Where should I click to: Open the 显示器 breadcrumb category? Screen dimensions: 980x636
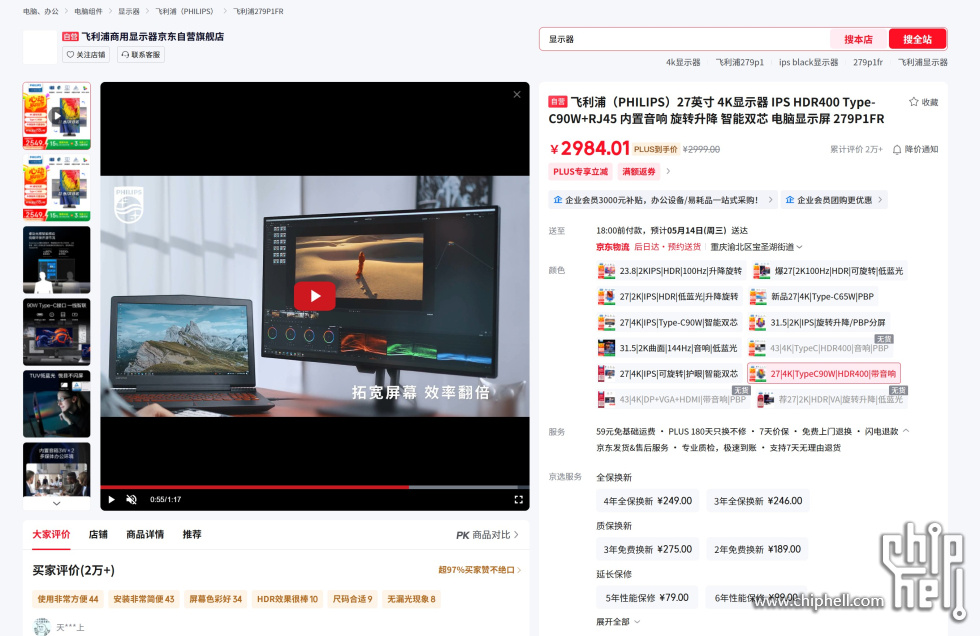(129, 11)
